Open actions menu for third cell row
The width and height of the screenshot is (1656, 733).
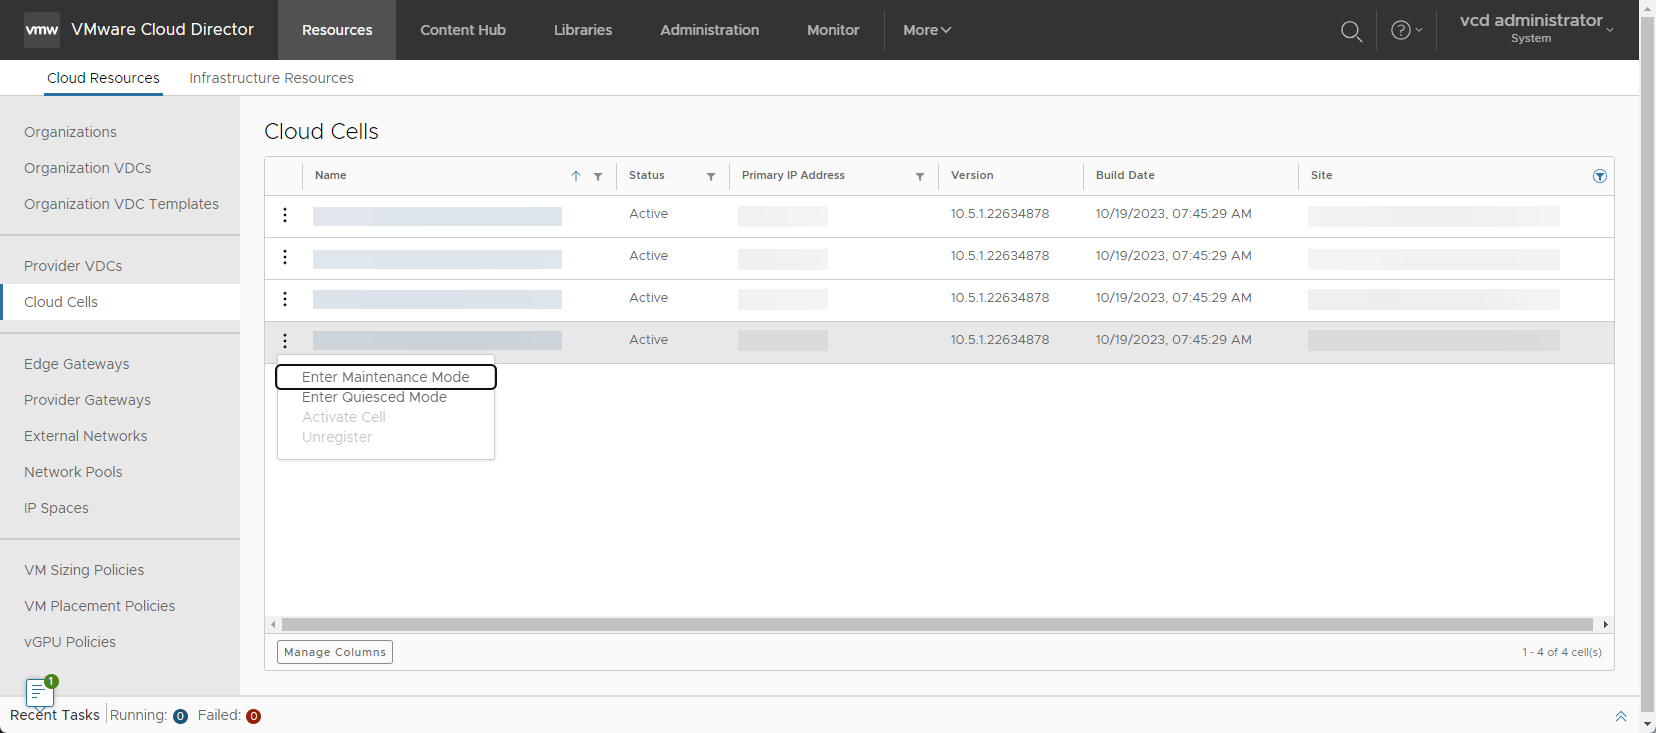pyautogui.click(x=285, y=299)
